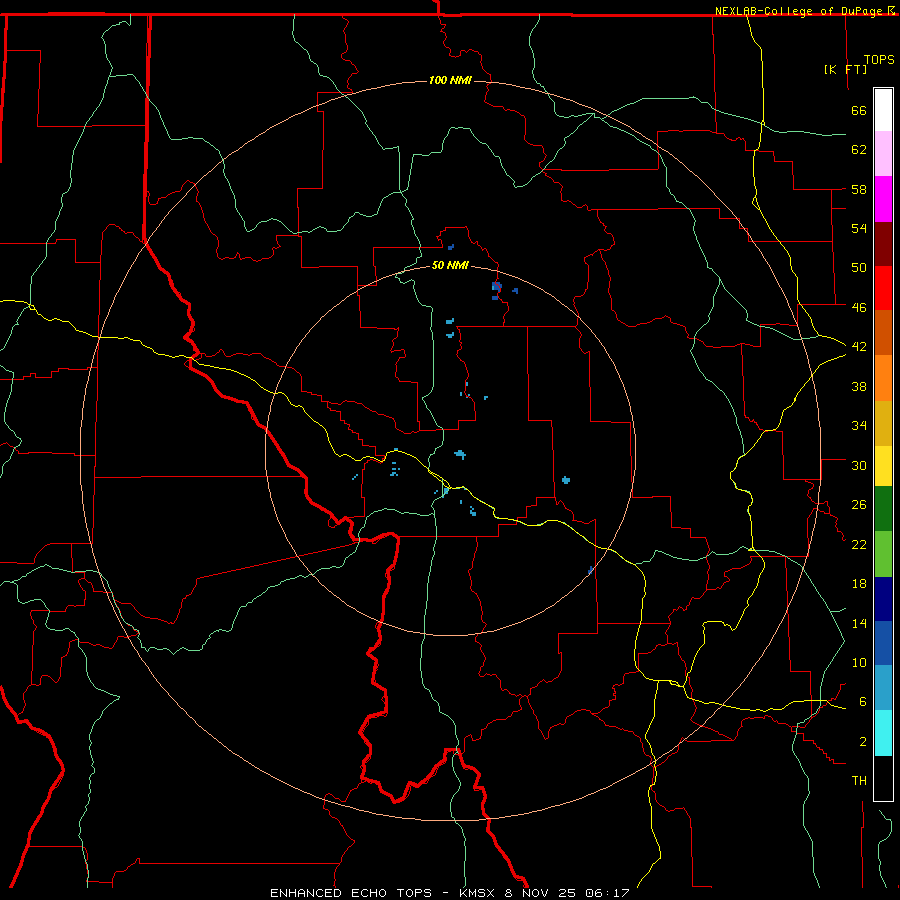This screenshot has width=900, height=900.
Task: Click the "2" legend value
Action: click(863, 742)
